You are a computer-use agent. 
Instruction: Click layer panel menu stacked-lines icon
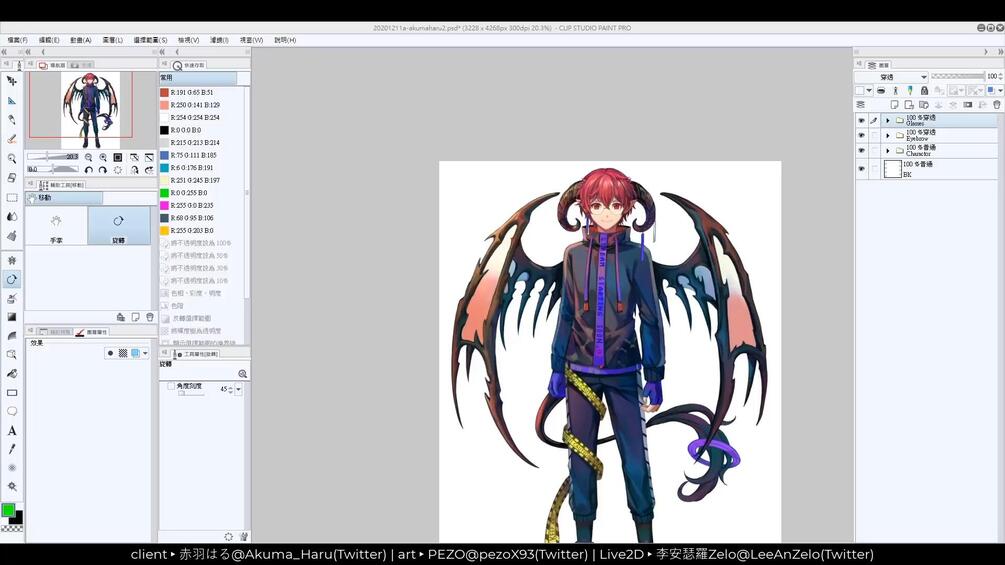(861, 104)
